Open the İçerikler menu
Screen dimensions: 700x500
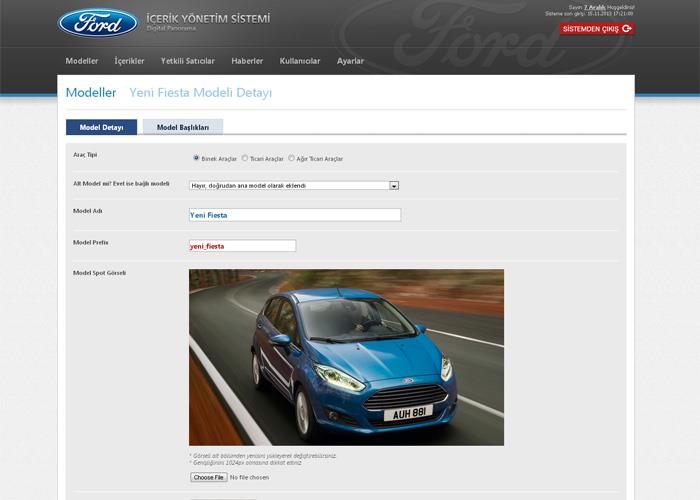[129, 61]
